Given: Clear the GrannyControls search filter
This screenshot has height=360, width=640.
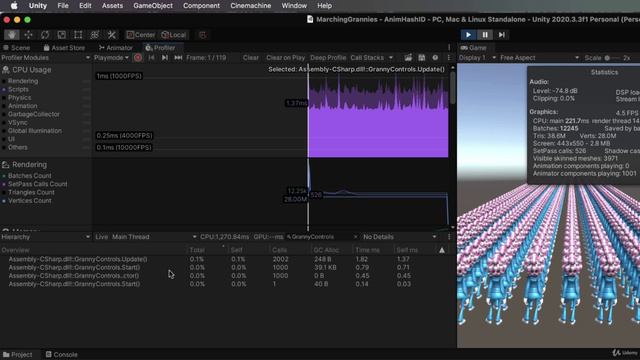Looking at the screenshot, I should 355,237.
